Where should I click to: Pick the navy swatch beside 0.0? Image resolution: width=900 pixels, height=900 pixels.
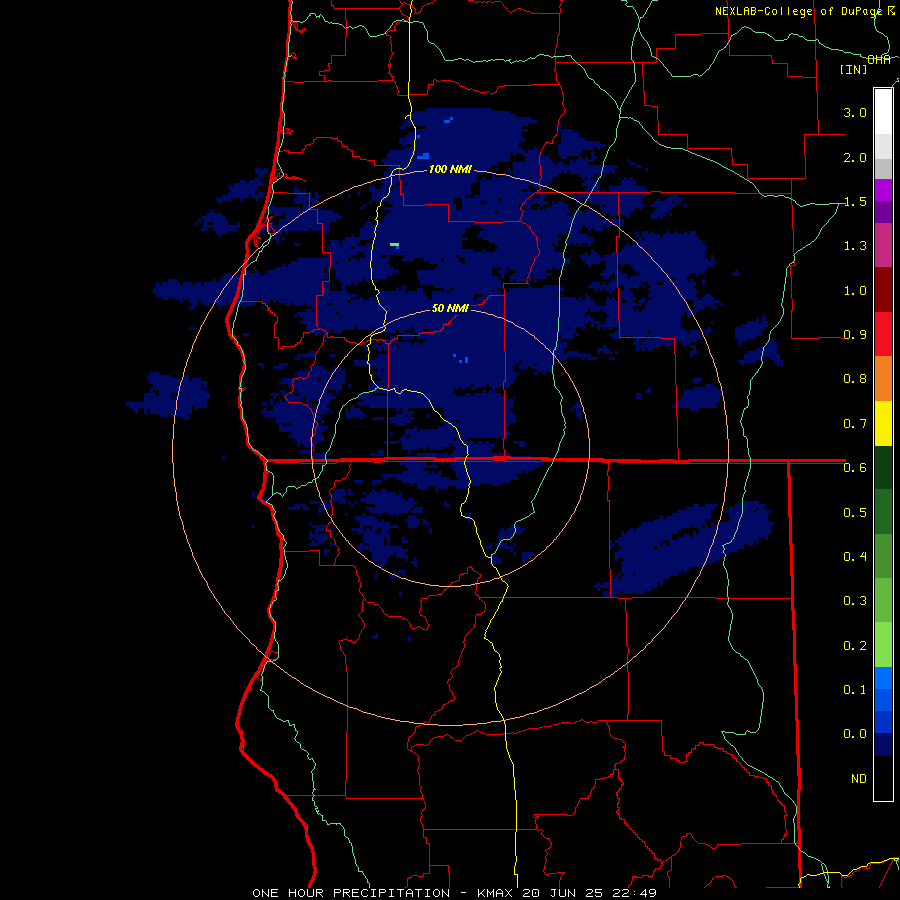pos(883,744)
